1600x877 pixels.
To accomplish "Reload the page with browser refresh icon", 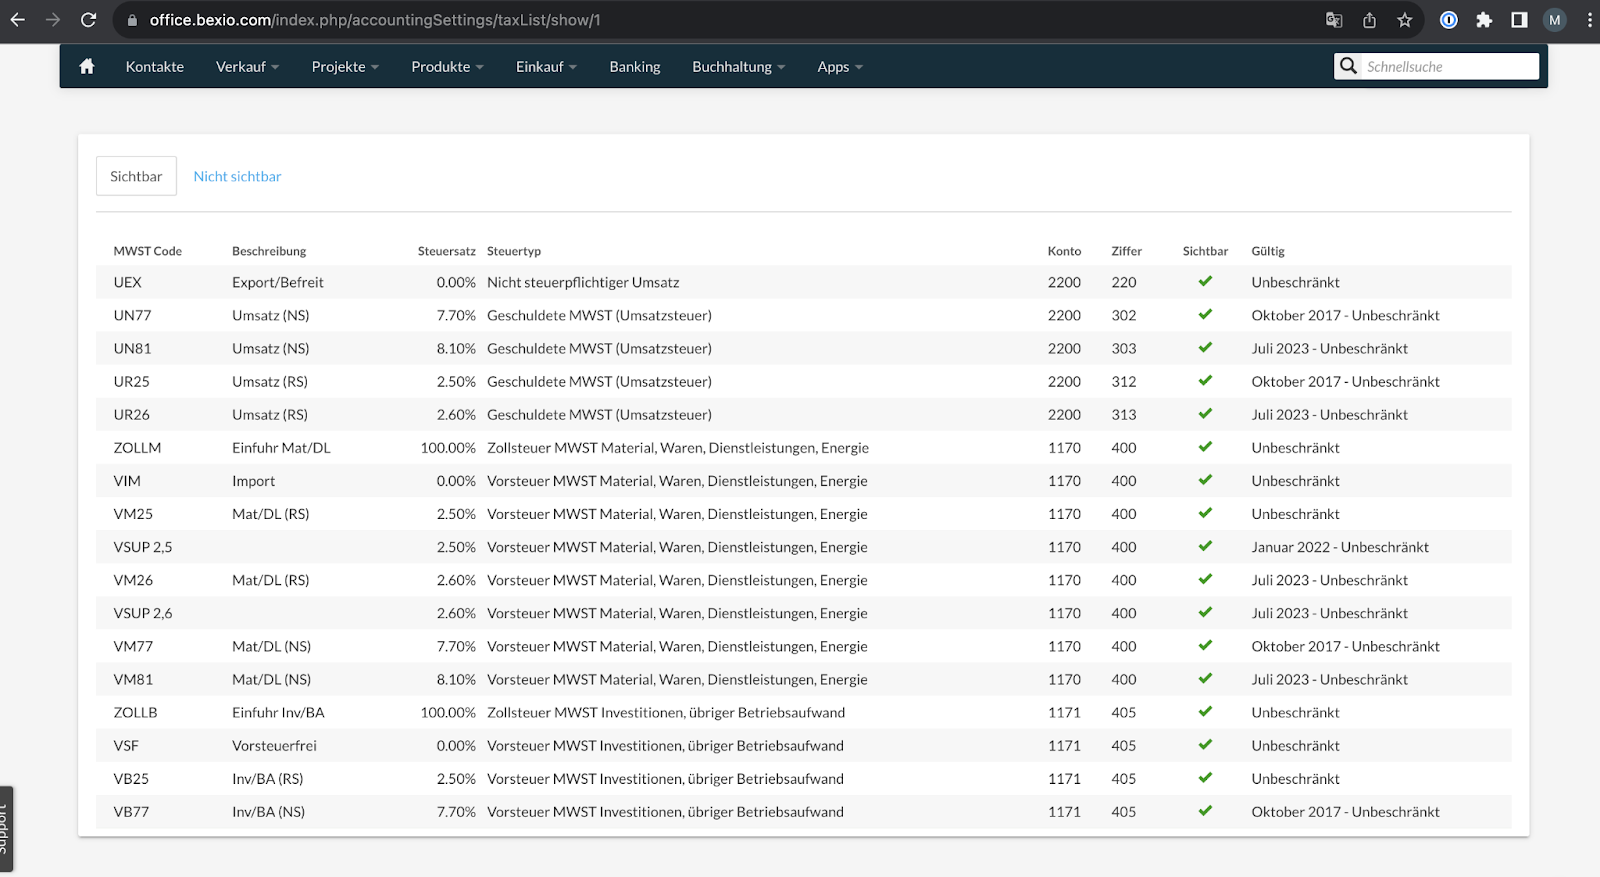I will point(88,20).
